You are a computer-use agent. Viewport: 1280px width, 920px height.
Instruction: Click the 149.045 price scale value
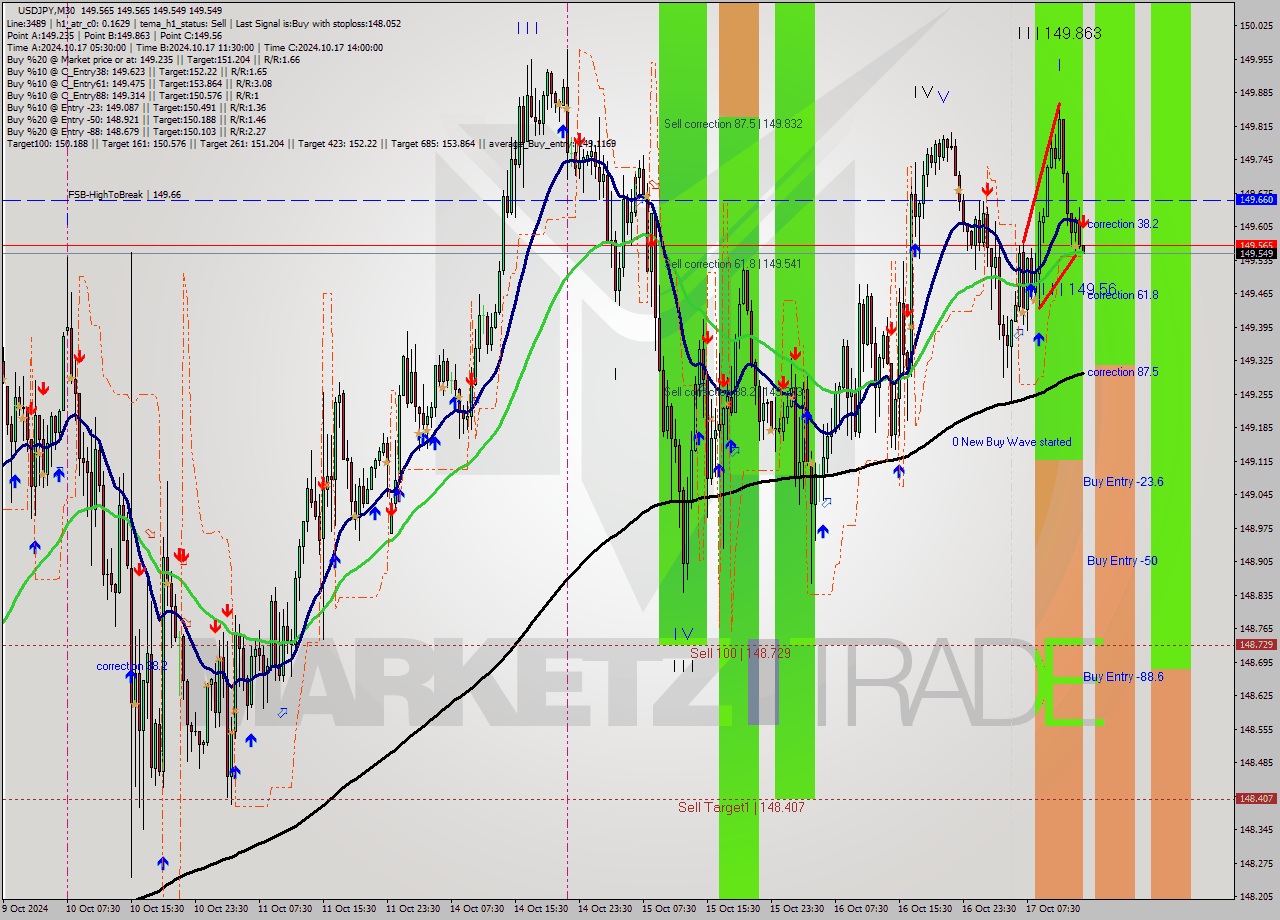pos(1256,495)
